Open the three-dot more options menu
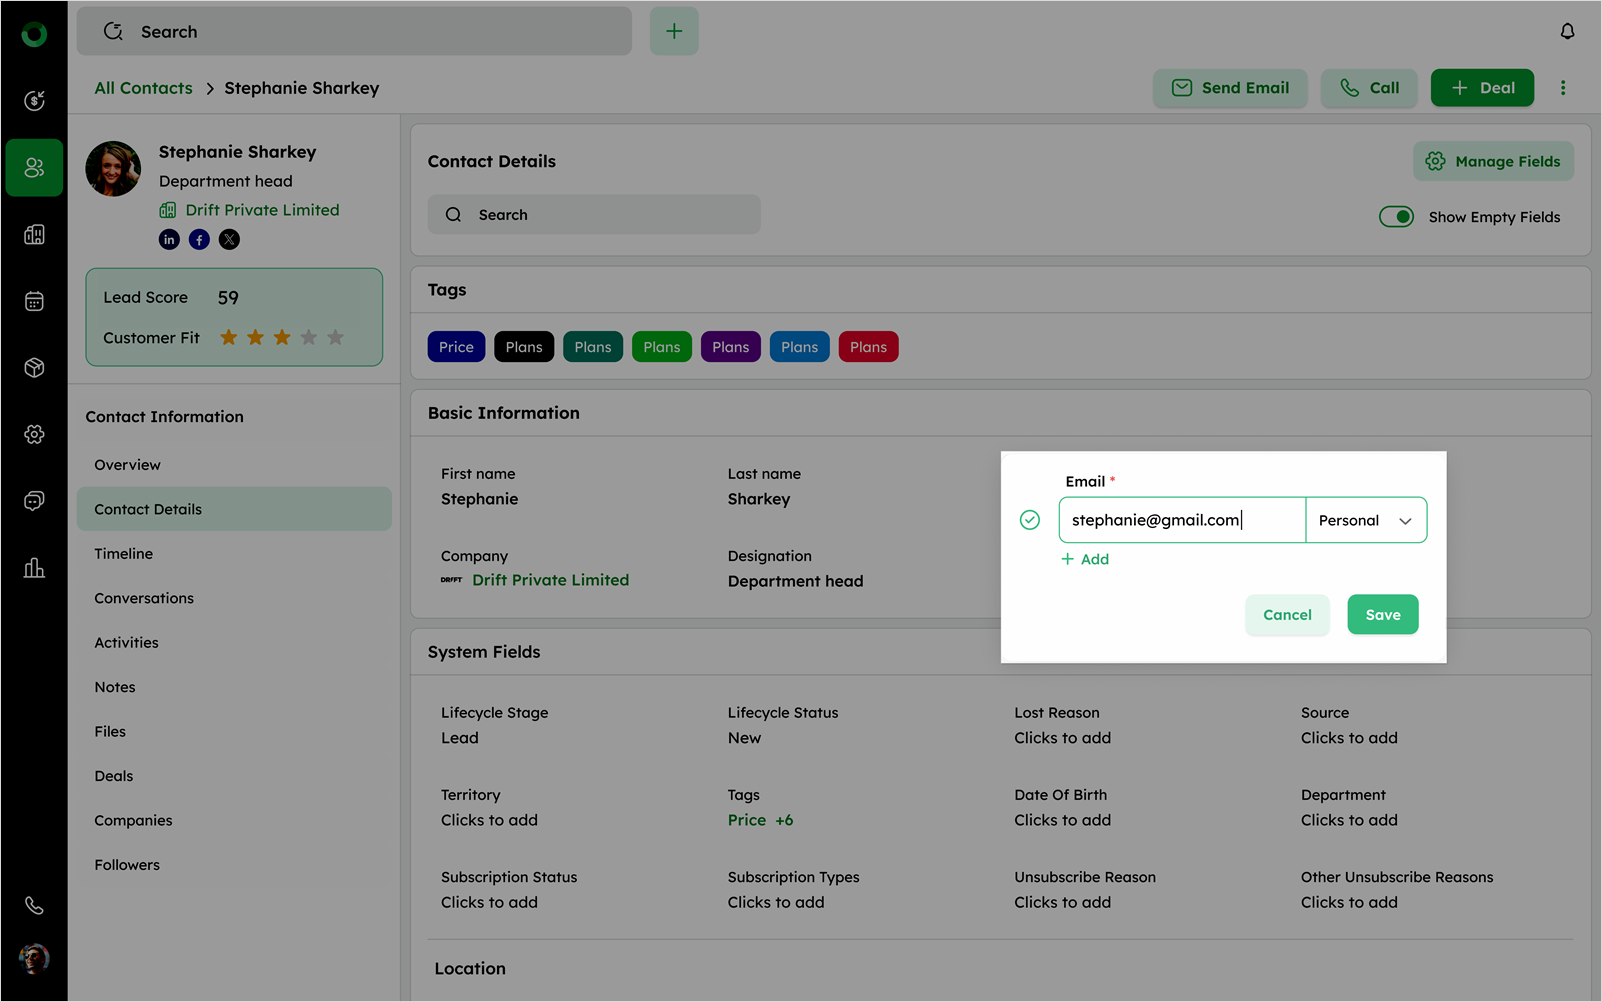The image size is (1602, 1002). (1563, 88)
